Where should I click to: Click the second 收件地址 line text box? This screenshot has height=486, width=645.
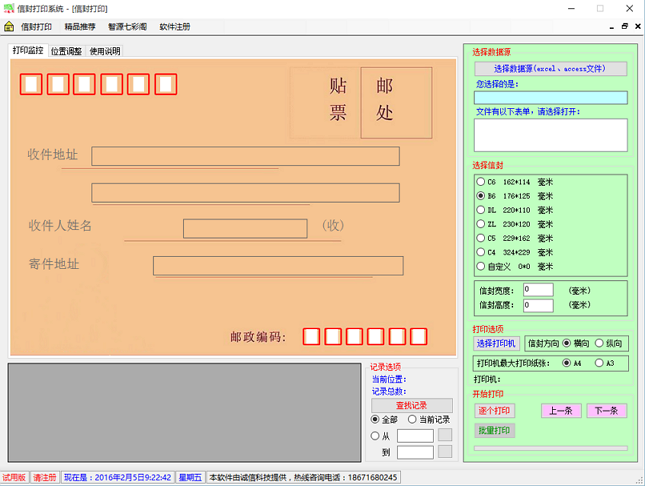[245, 193]
